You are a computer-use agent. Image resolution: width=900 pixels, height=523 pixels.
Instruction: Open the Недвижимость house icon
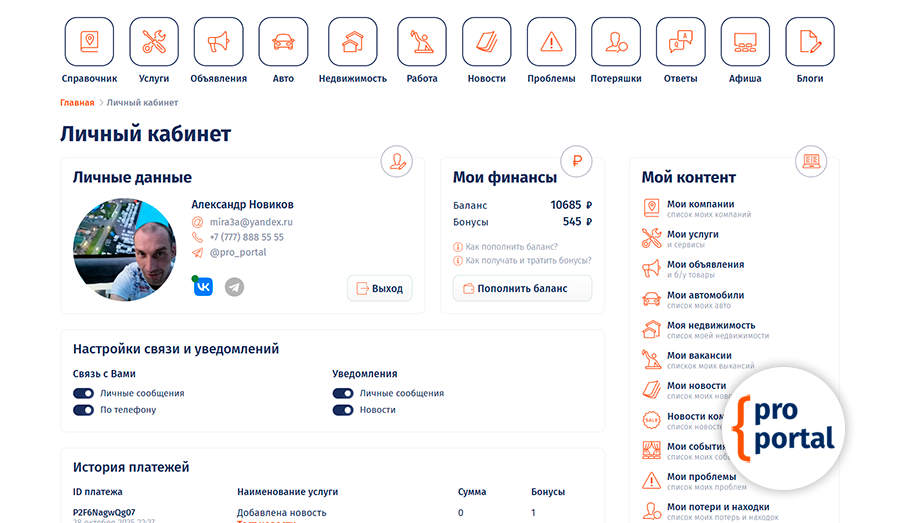tap(353, 42)
